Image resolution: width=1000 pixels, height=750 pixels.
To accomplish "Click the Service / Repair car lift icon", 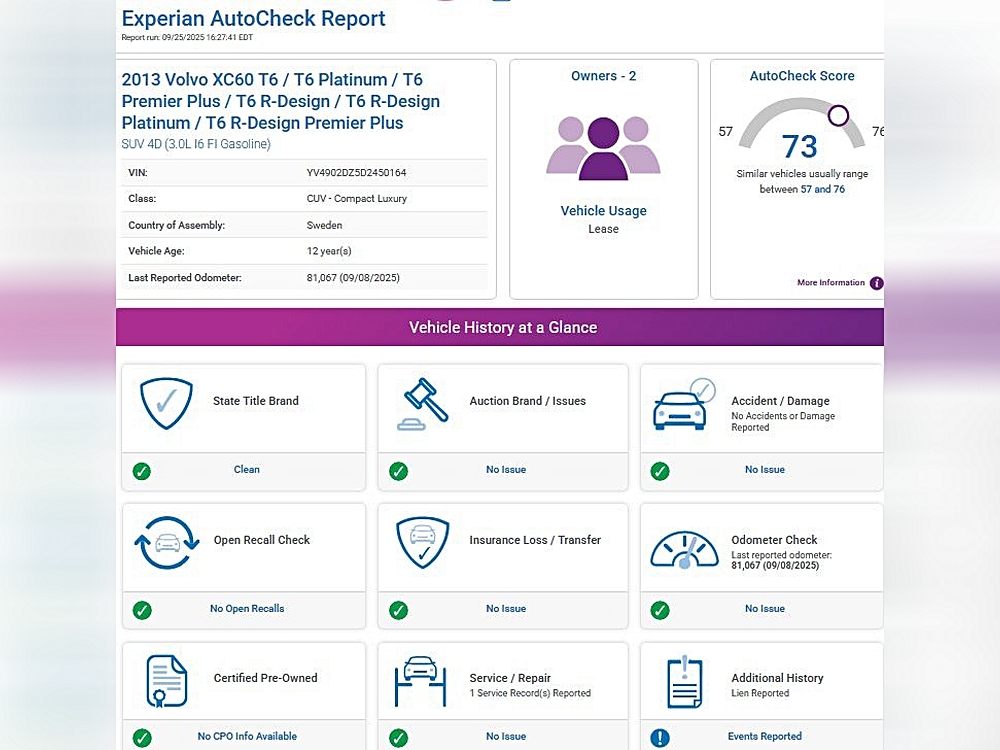I will tap(421, 681).
